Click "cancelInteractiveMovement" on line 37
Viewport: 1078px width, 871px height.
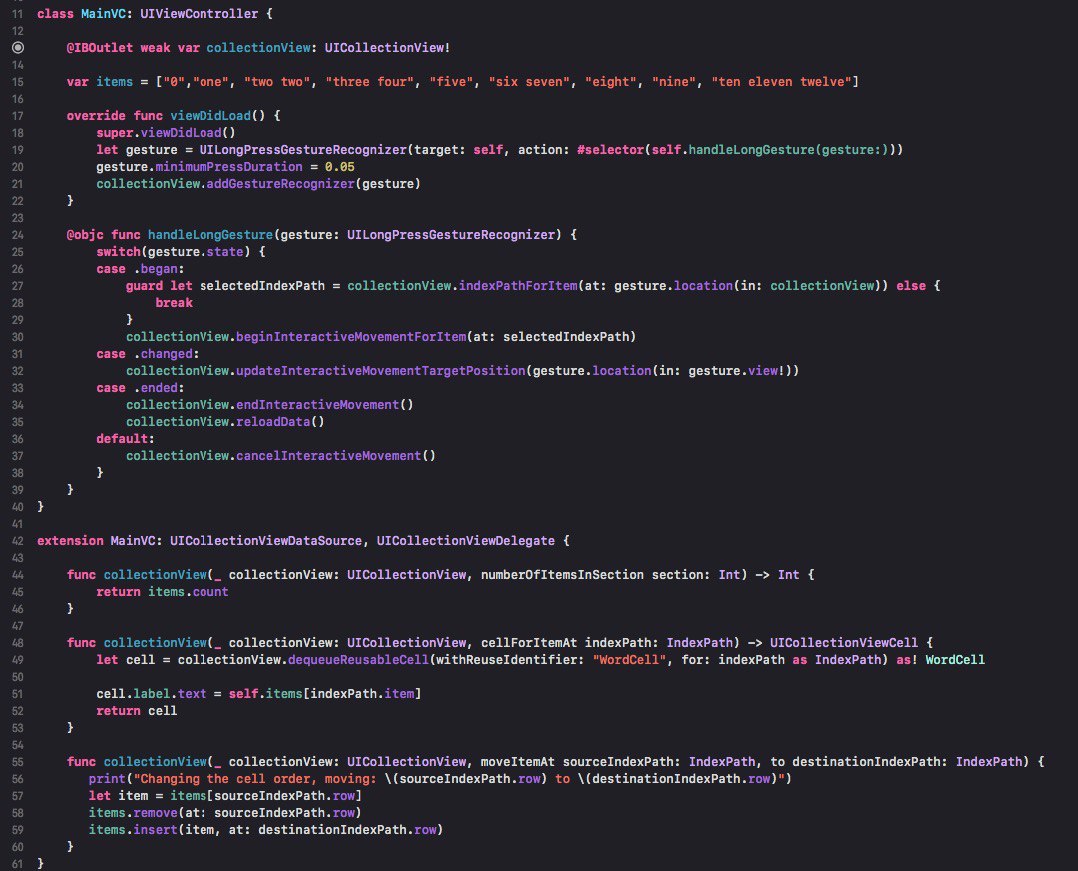(x=329, y=456)
